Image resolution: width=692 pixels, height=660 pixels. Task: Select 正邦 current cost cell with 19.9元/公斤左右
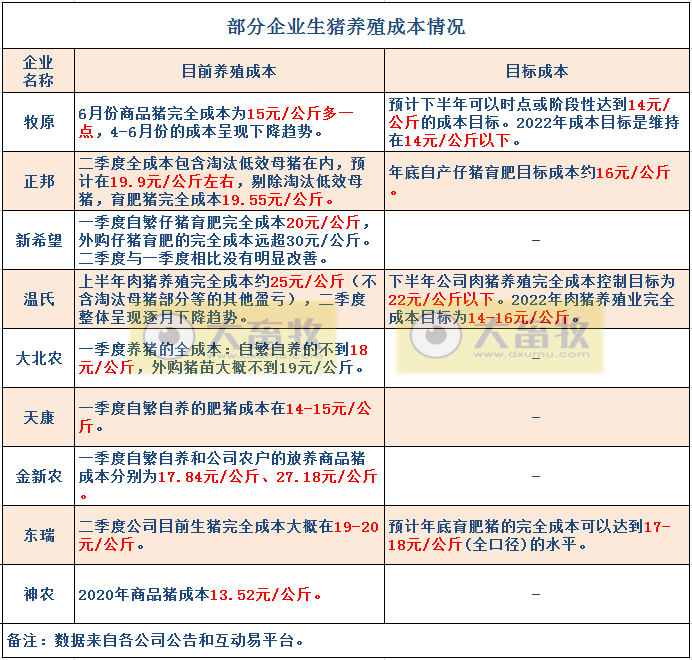229,181
